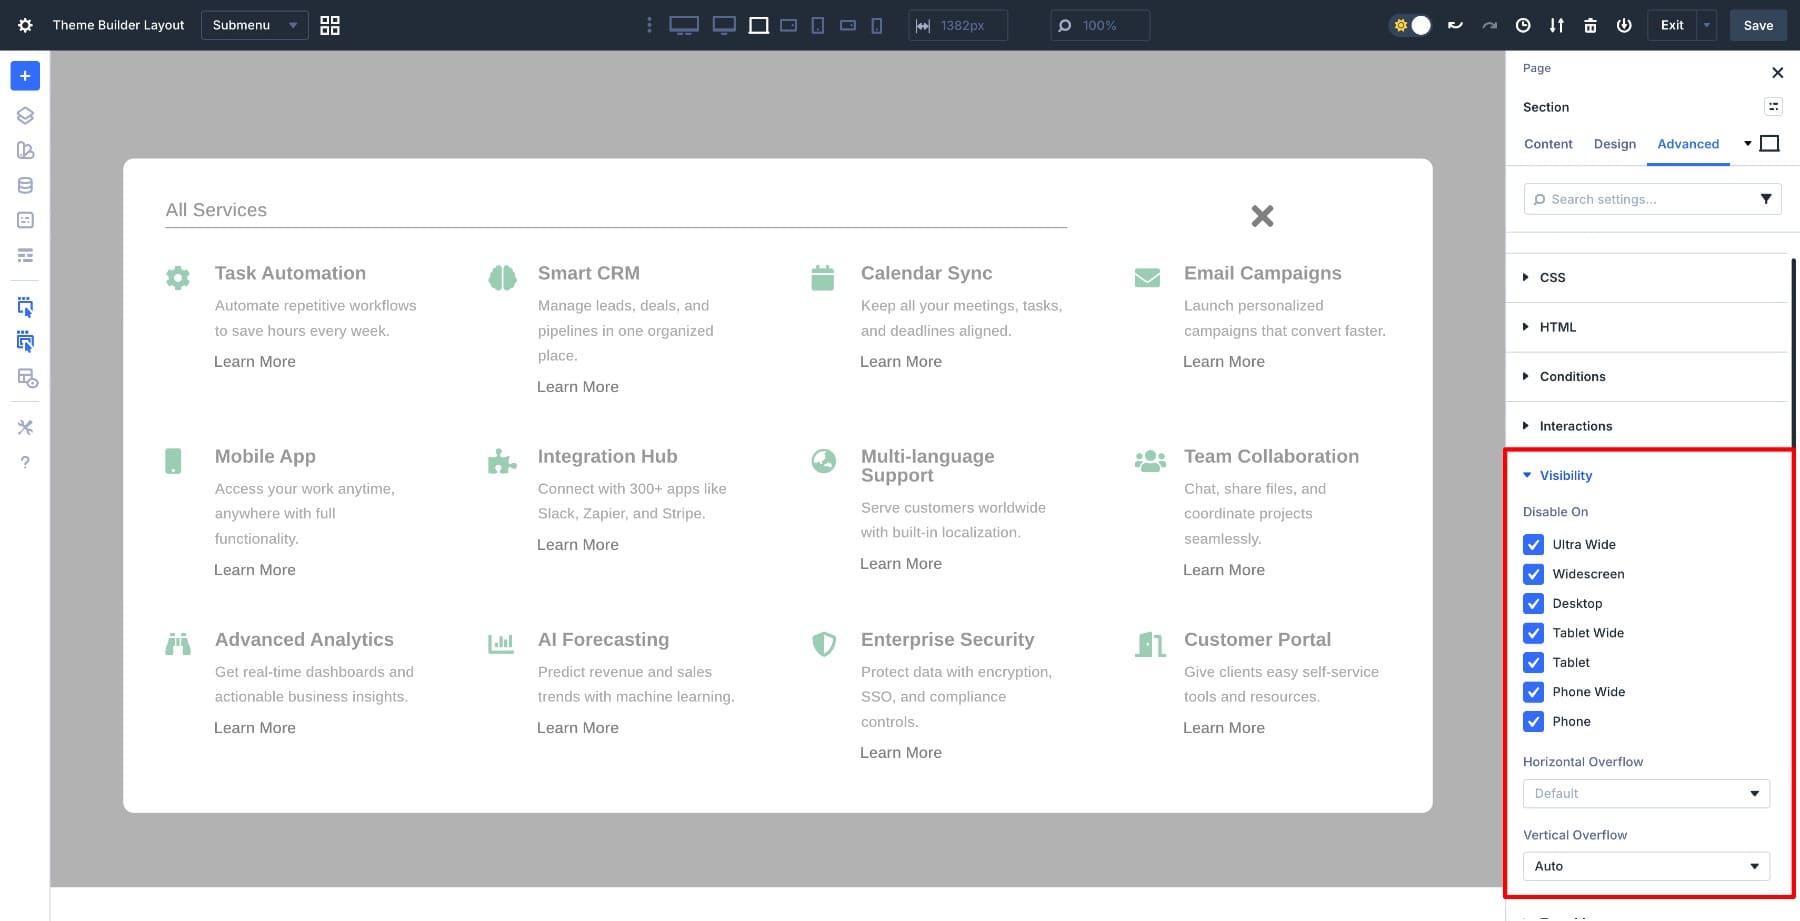Click the Save button
The height and width of the screenshot is (921, 1800).
1757,25
